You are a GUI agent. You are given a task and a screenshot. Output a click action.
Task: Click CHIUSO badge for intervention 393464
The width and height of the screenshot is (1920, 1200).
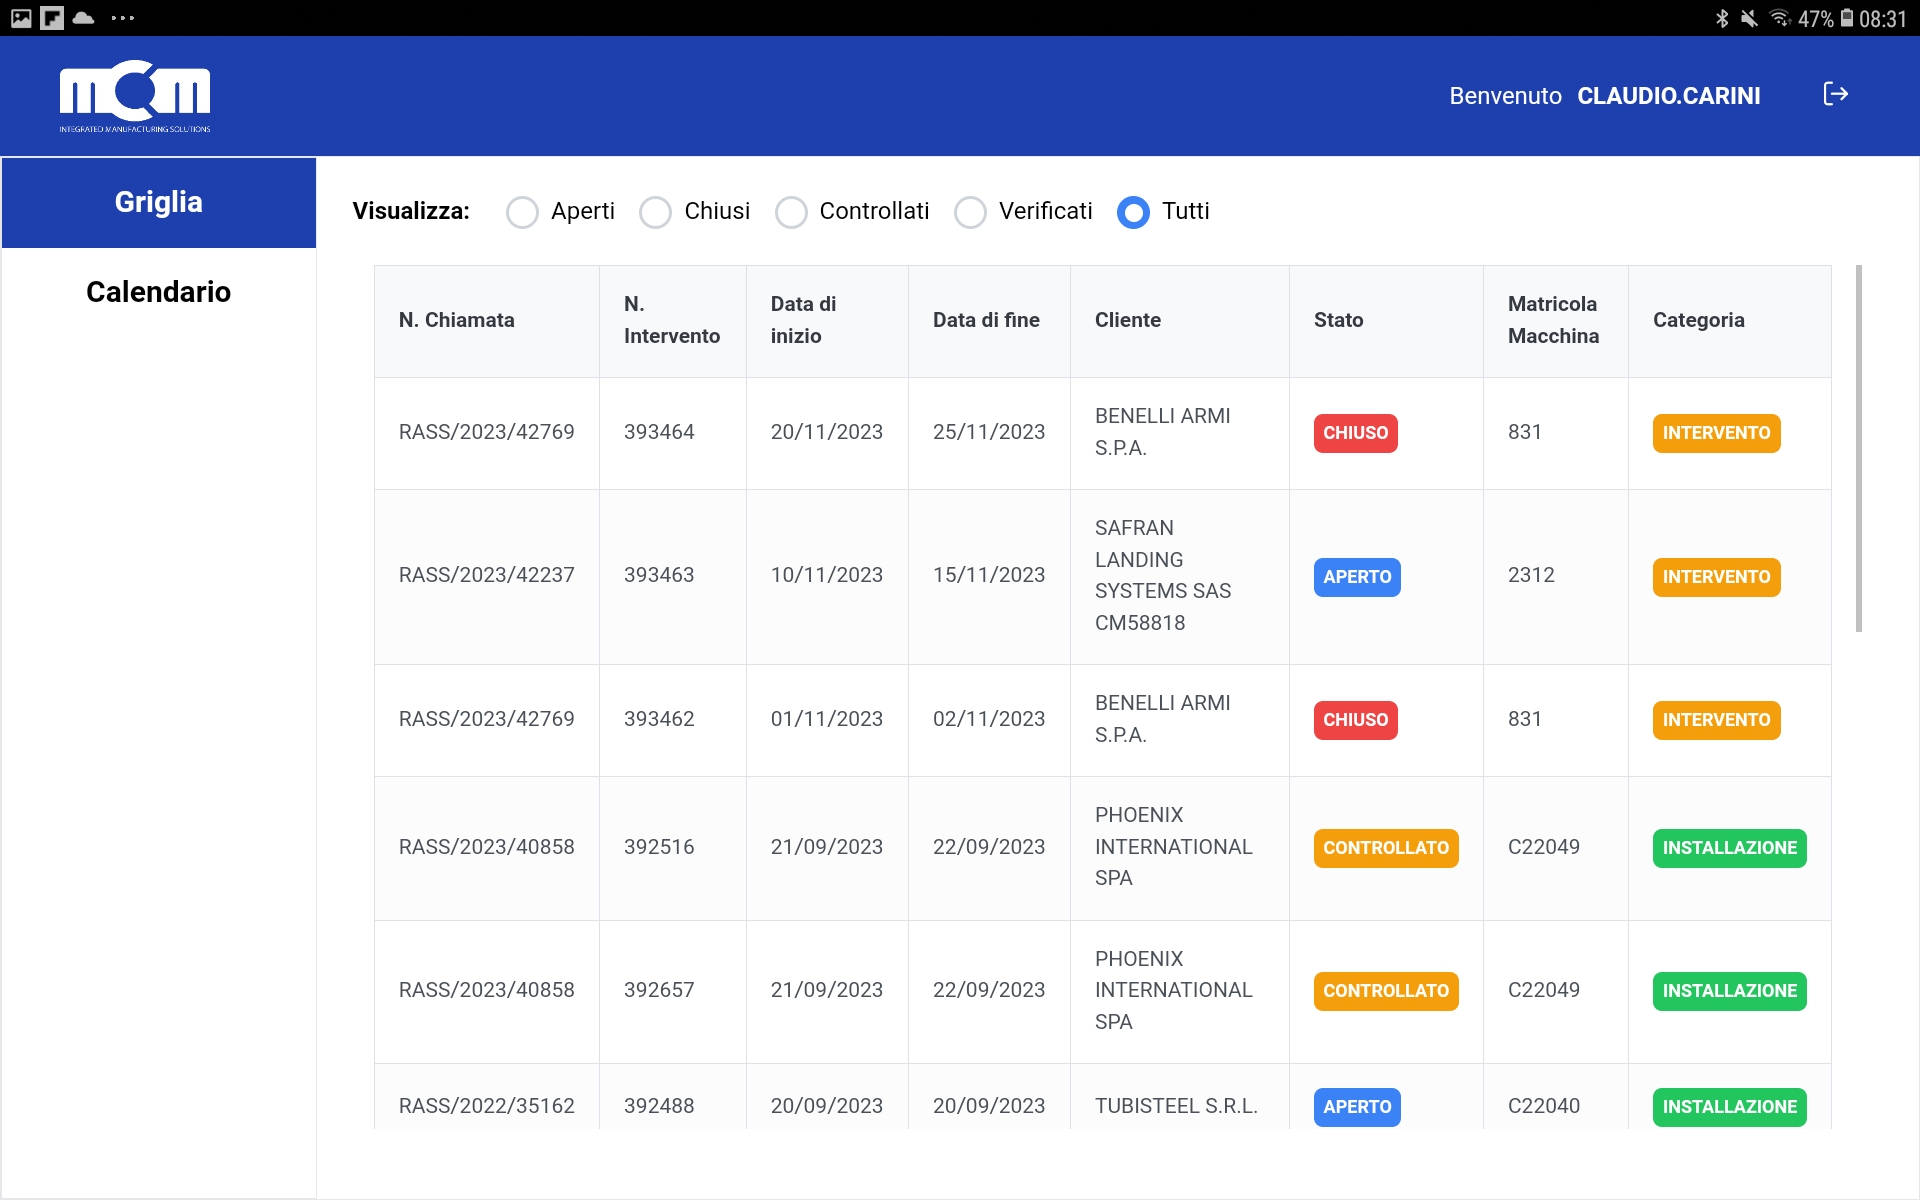pyautogui.click(x=1355, y=433)
